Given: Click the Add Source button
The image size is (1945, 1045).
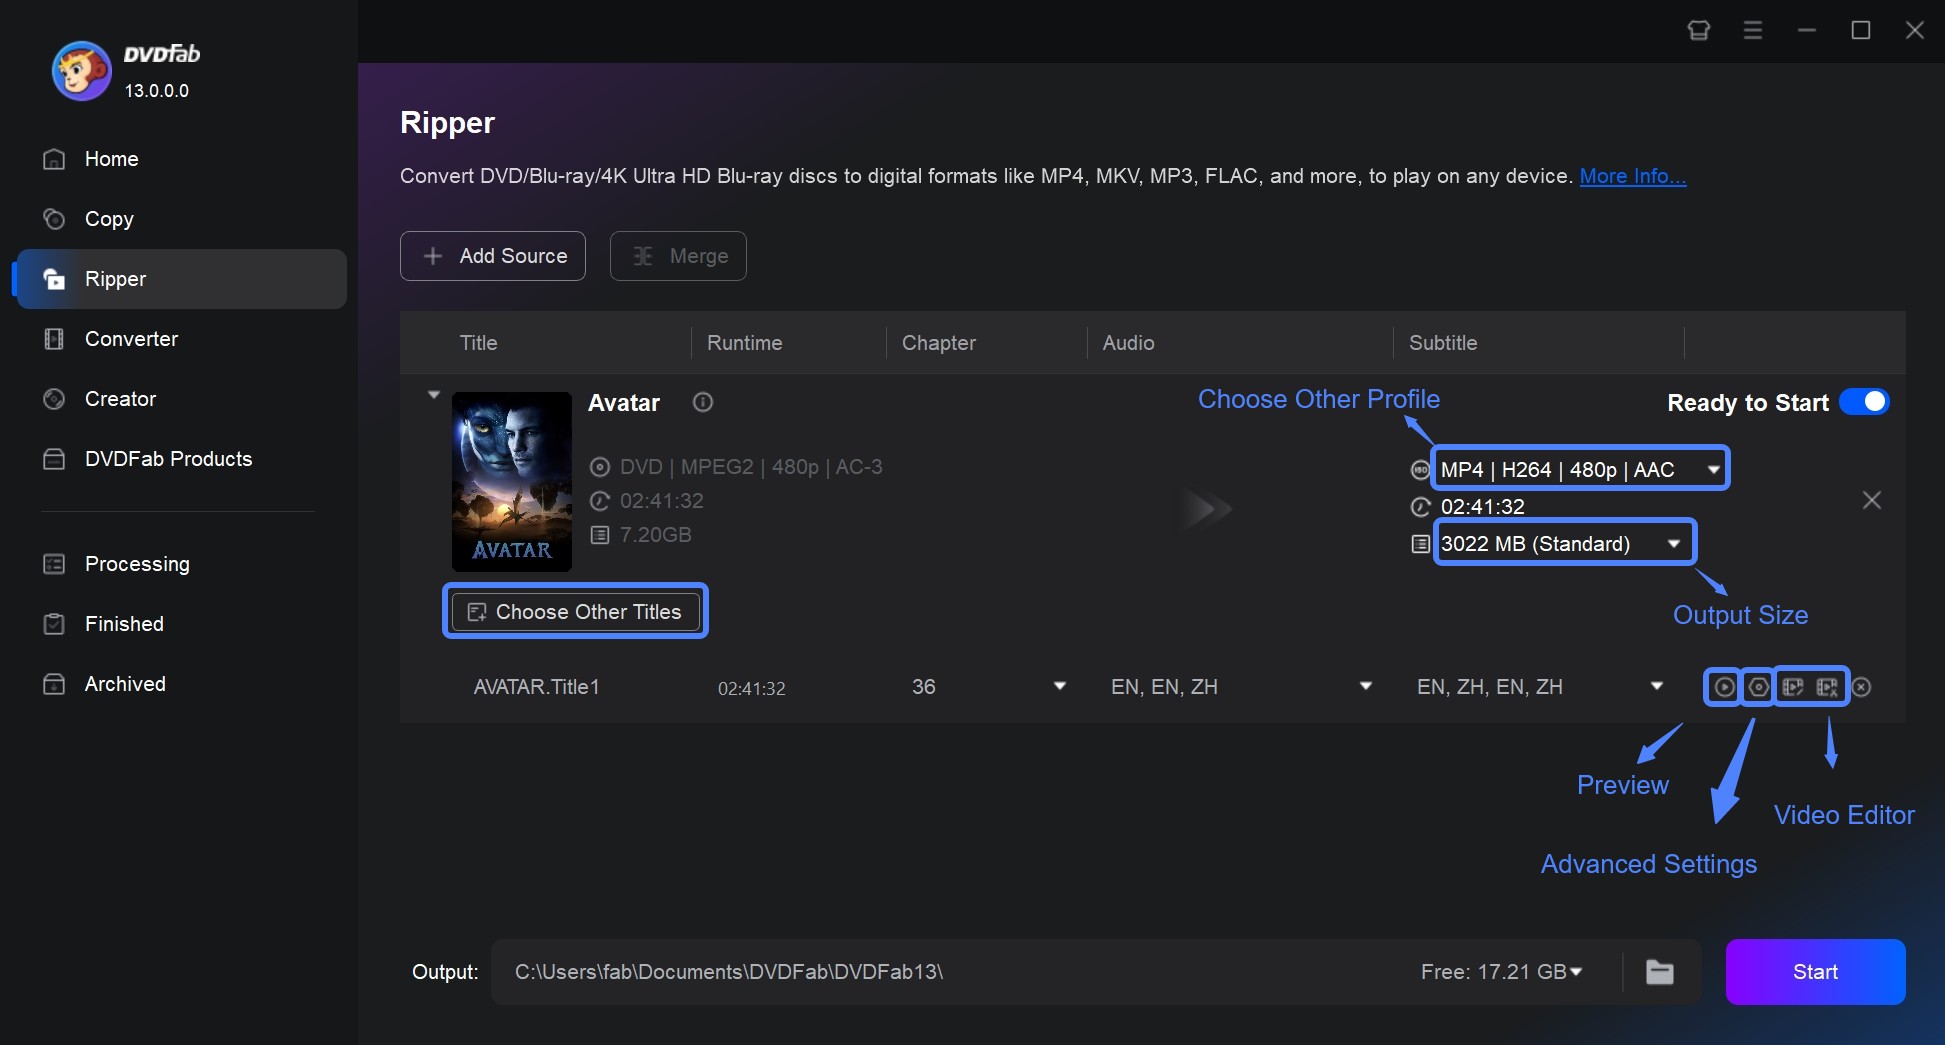Looking at the screenshot, I should [492, 256].
